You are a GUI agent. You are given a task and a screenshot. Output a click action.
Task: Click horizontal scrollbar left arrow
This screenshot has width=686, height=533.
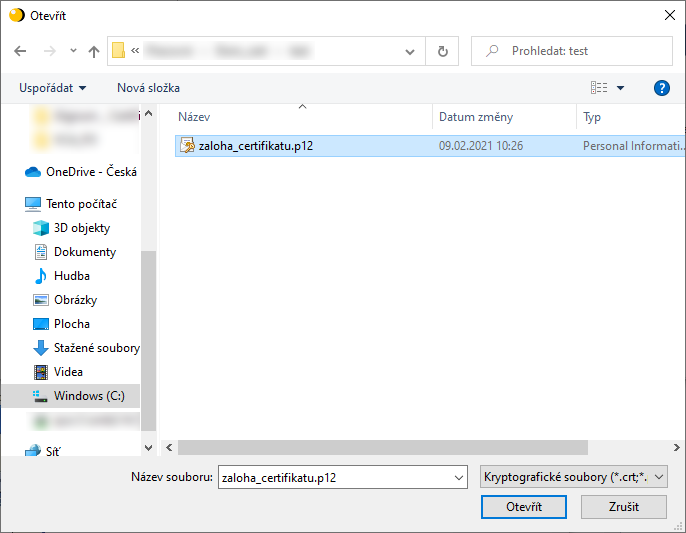169,448
